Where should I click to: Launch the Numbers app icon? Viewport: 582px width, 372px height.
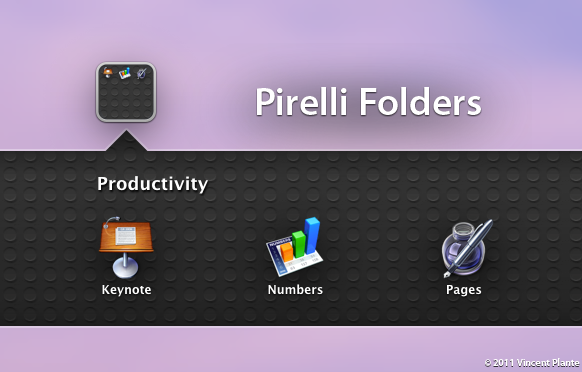point(295,247)
